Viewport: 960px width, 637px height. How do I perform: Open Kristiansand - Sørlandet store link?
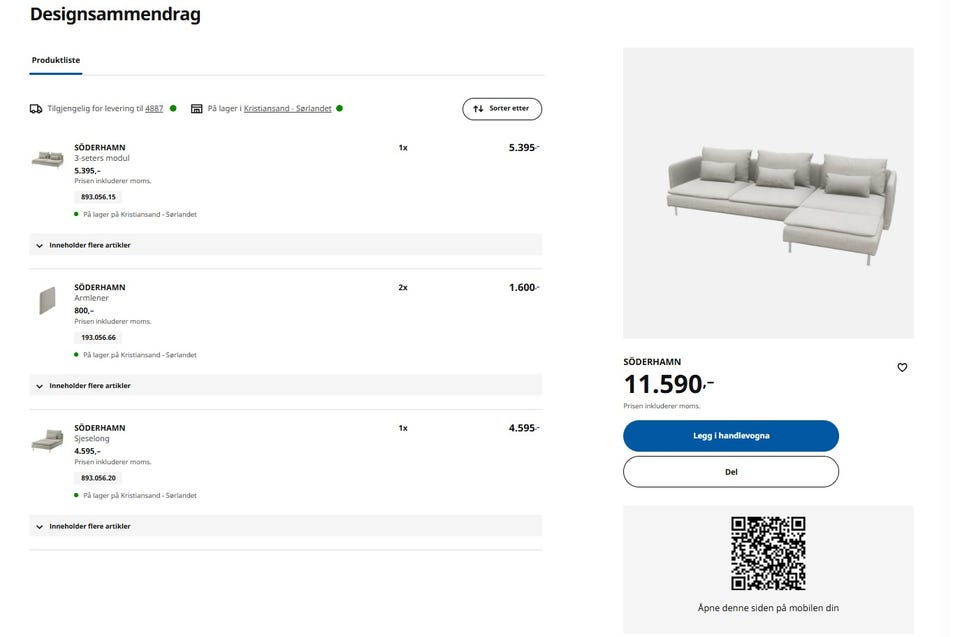click(x=287, y=108)
